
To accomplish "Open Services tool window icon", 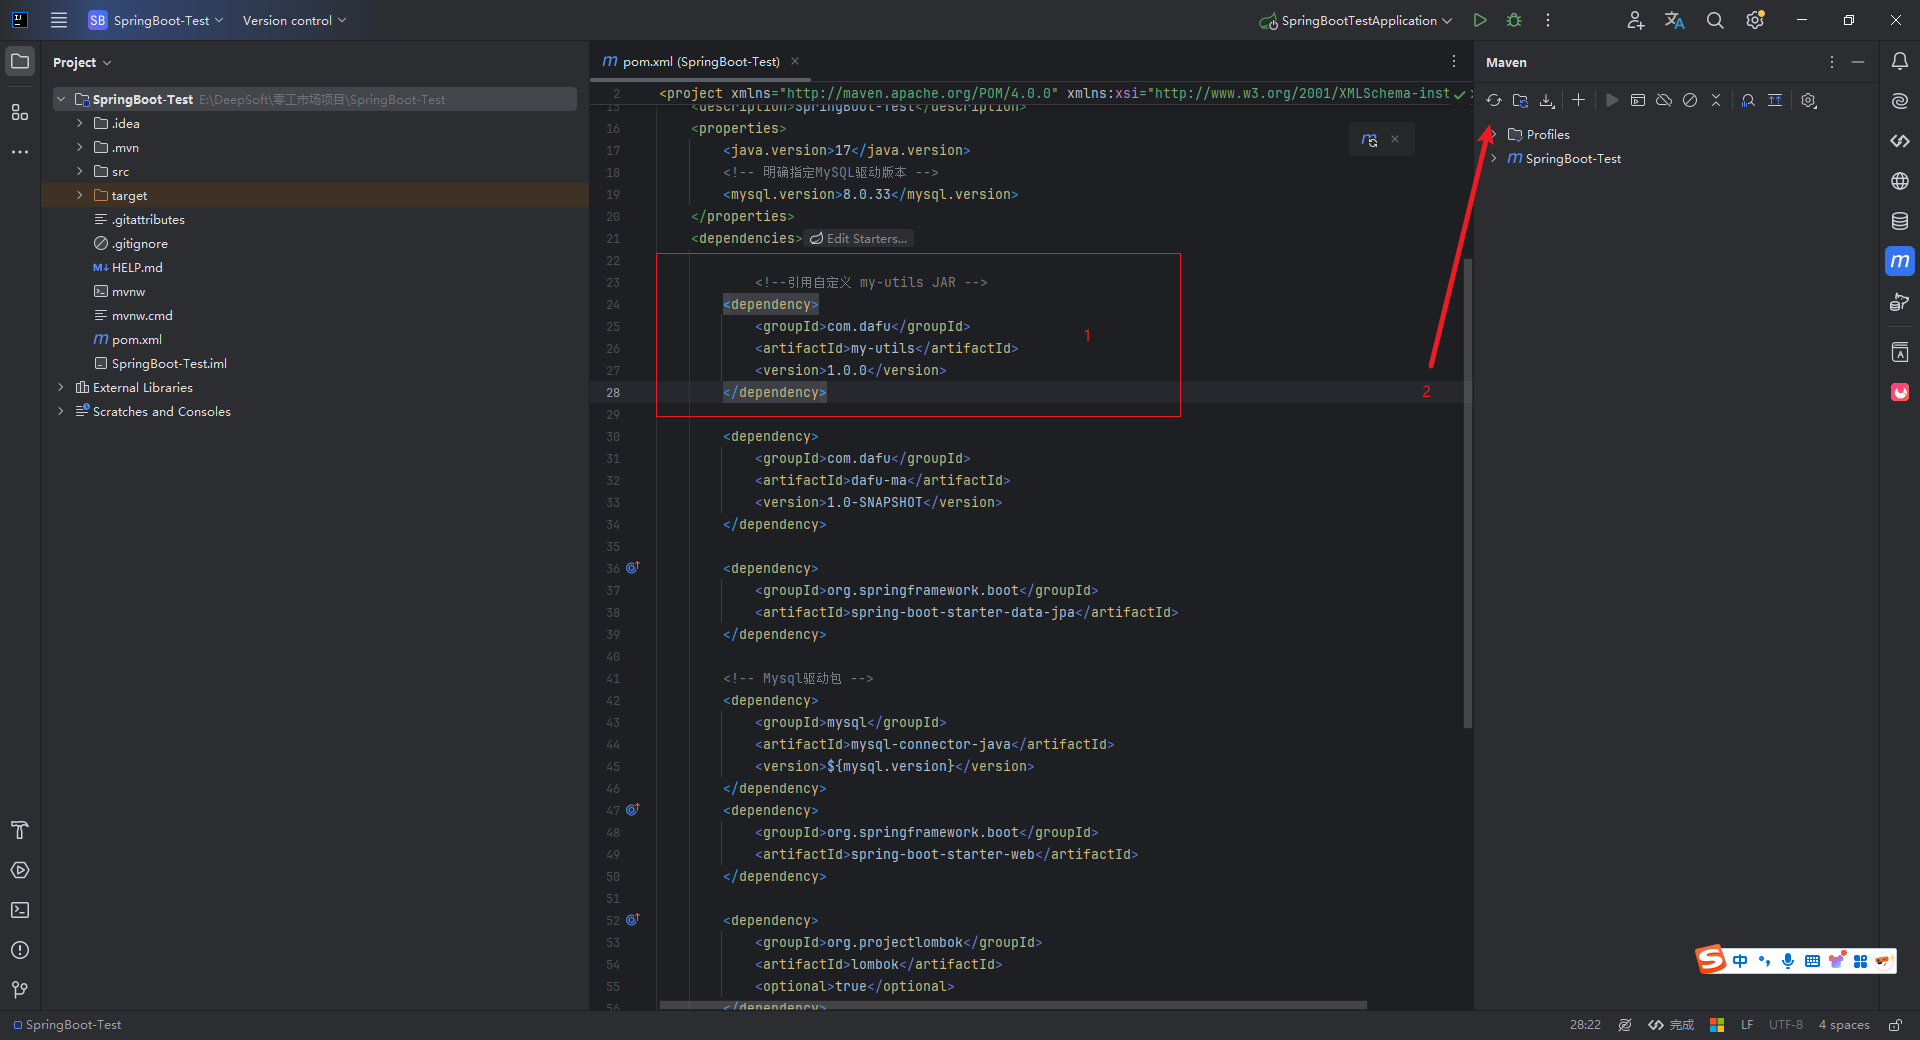I will 20,870.
